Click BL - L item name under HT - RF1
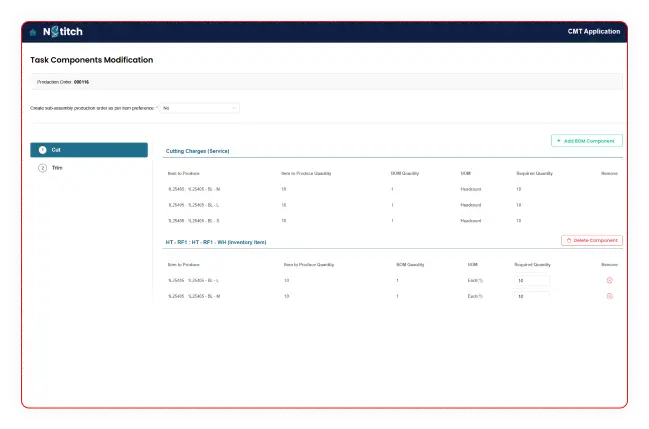 coord(193,280)
